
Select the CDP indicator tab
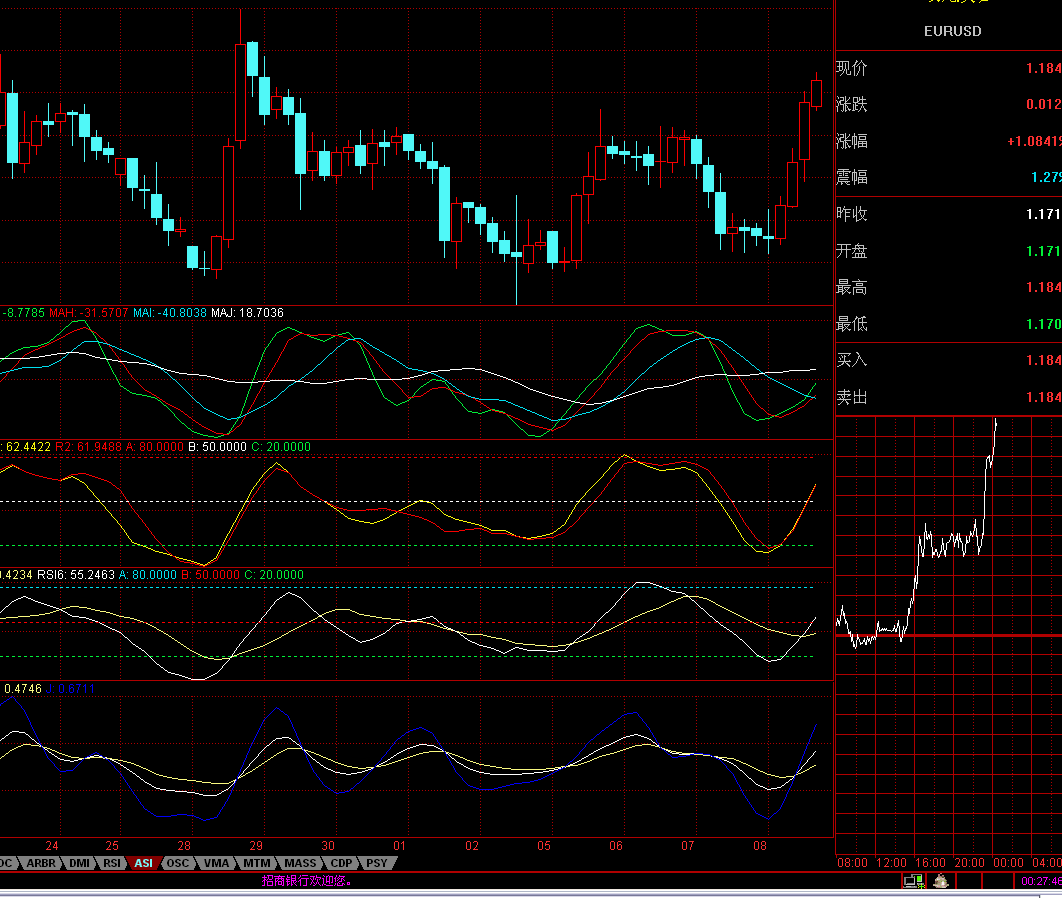click(x=341, y=863)
